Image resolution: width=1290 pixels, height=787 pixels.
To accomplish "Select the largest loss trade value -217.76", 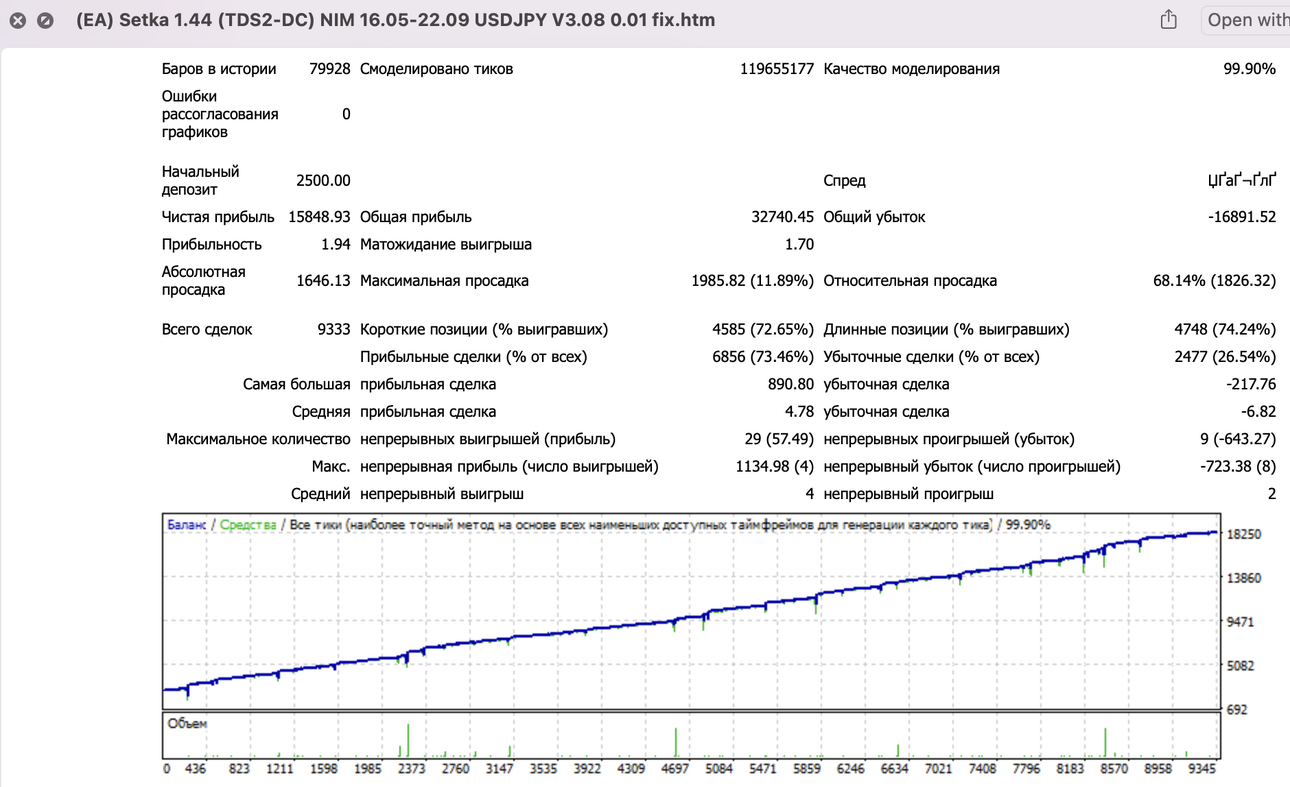I will pyautogui.click(x=1252, y=384).
